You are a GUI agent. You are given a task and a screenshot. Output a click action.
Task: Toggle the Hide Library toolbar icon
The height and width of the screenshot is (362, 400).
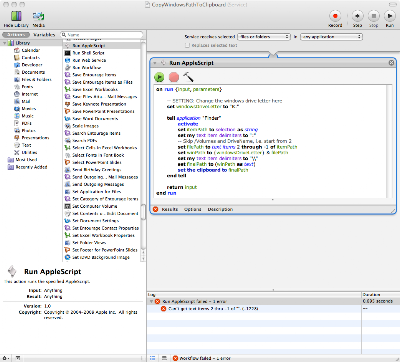tap(16, 16)
